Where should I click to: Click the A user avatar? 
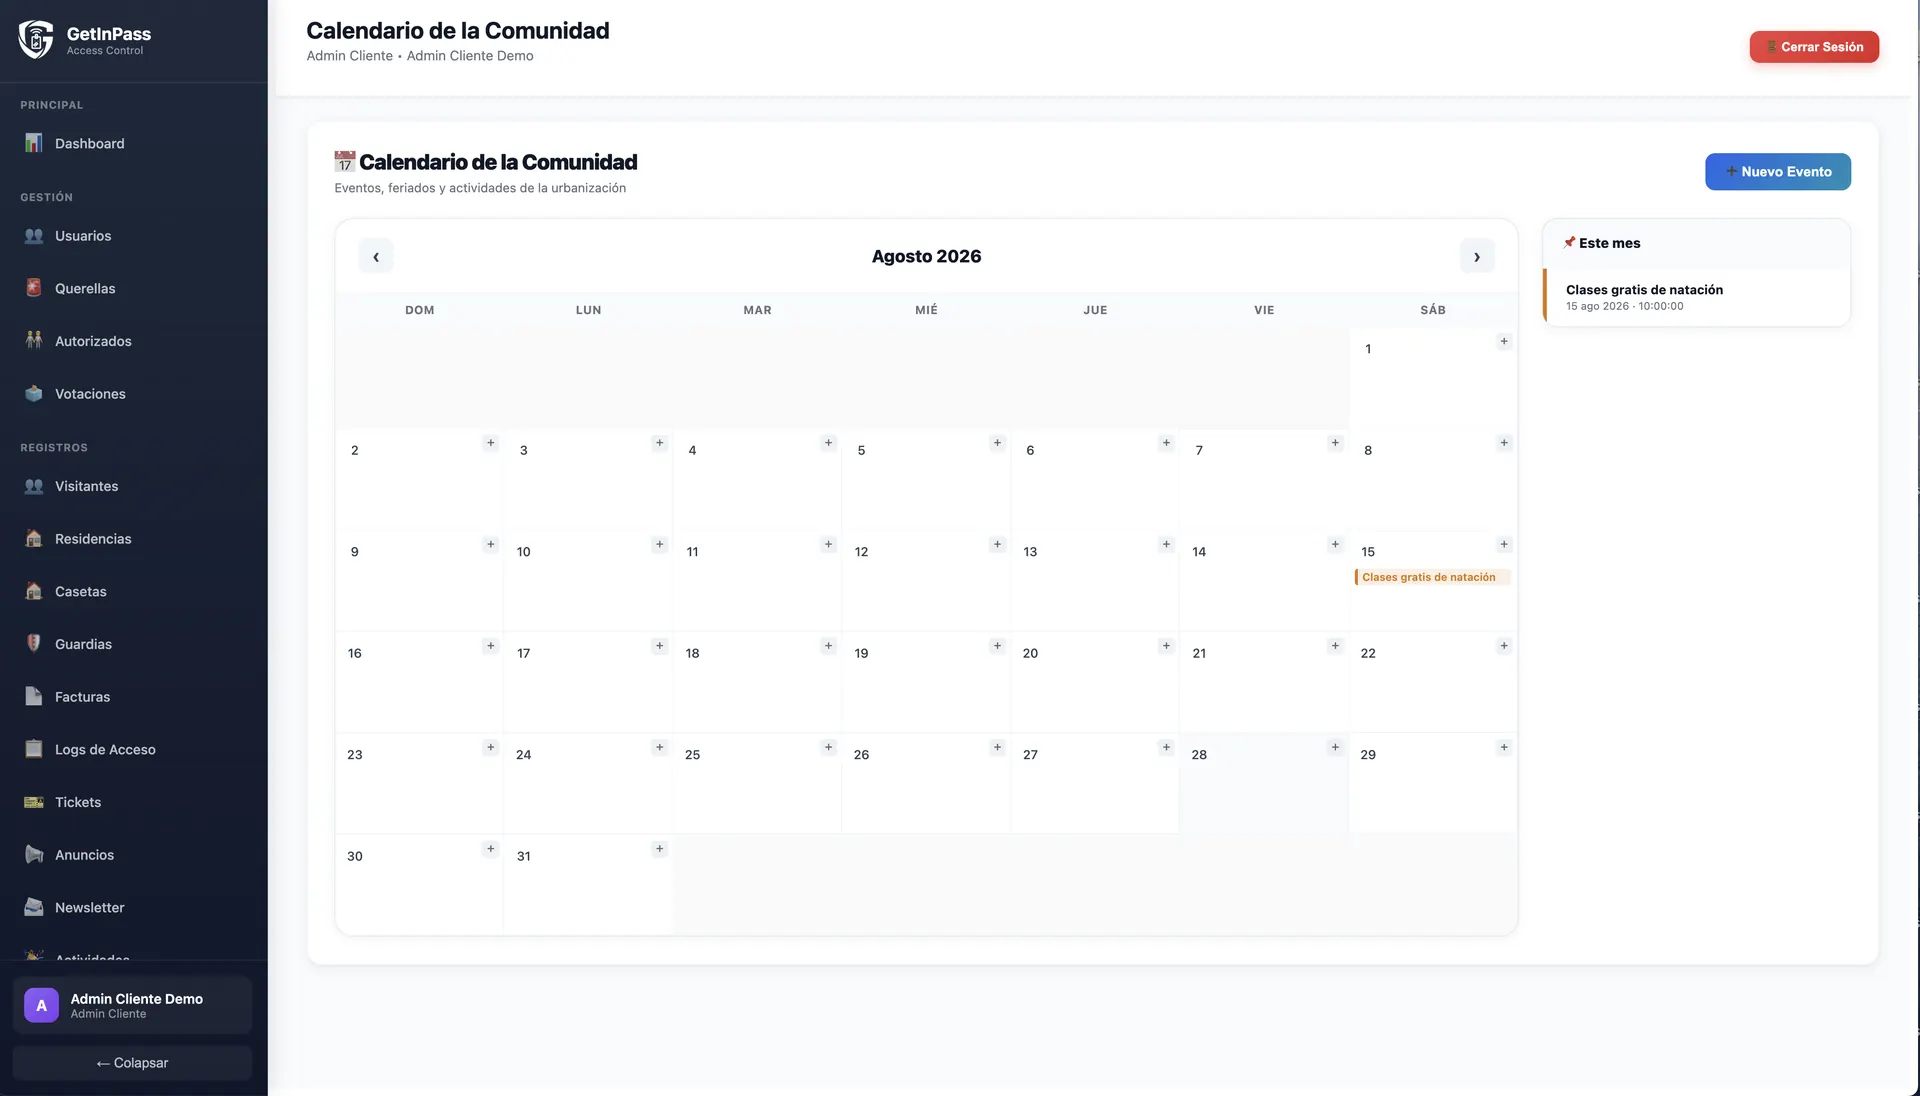41,1005
